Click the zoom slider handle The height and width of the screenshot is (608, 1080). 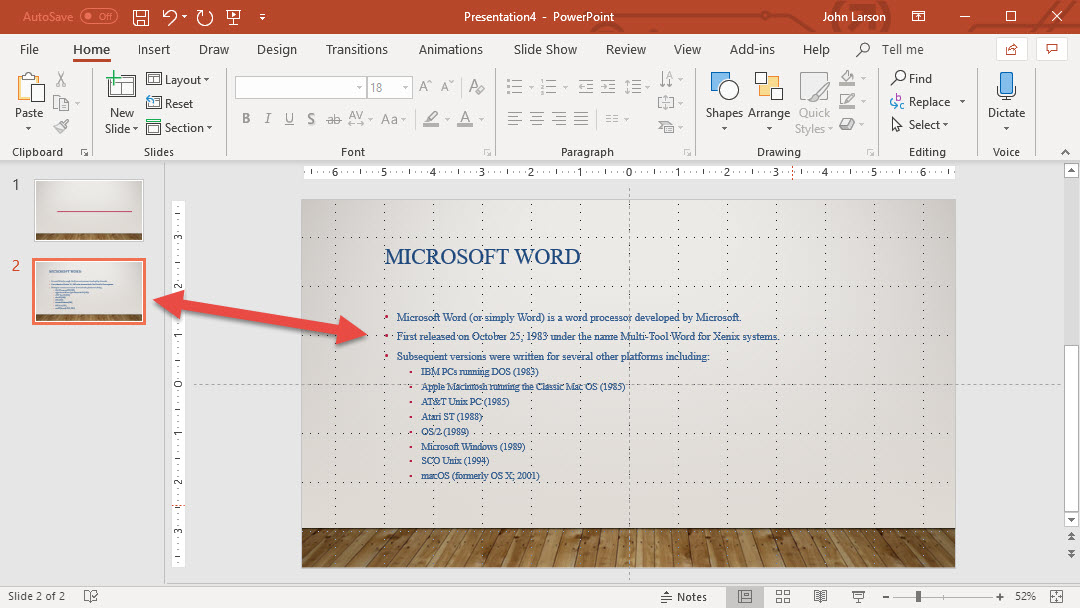pos(918,597)
